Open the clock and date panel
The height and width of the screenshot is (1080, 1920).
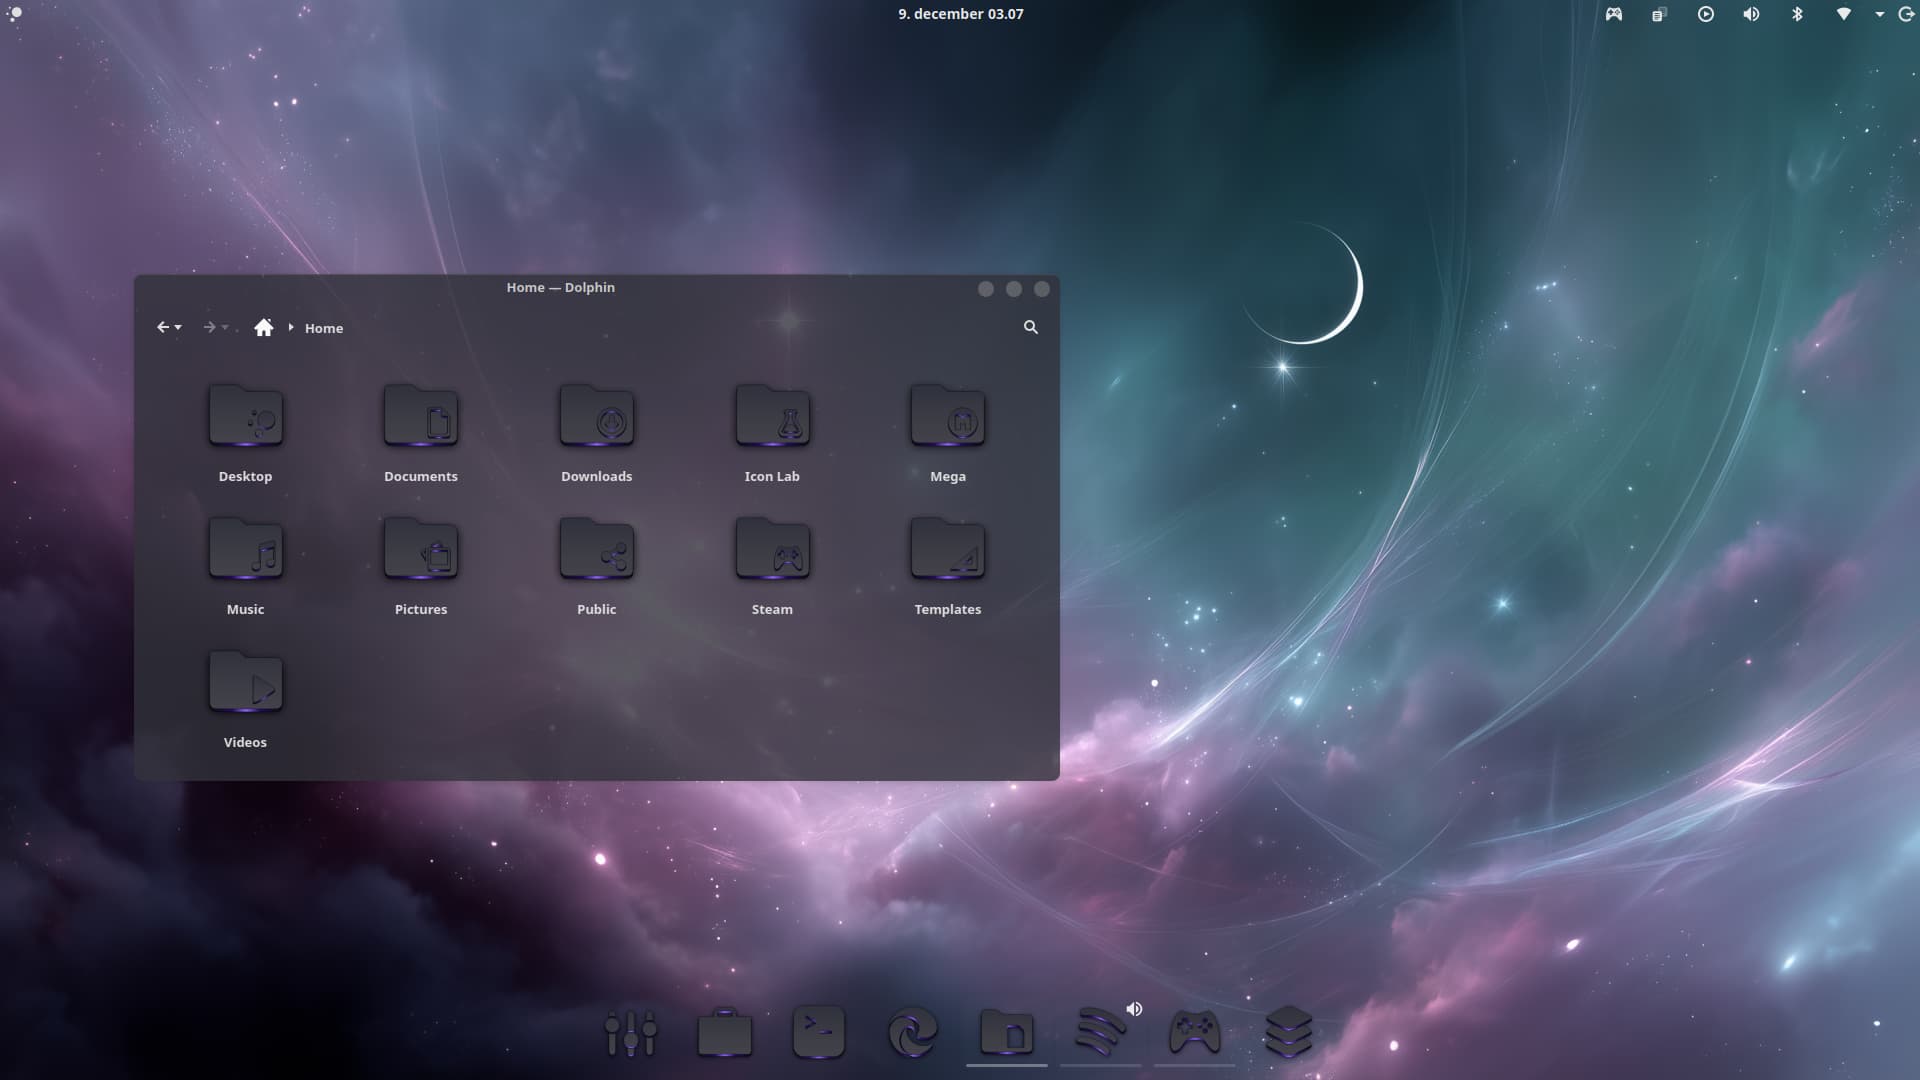(x=960, y=14)
